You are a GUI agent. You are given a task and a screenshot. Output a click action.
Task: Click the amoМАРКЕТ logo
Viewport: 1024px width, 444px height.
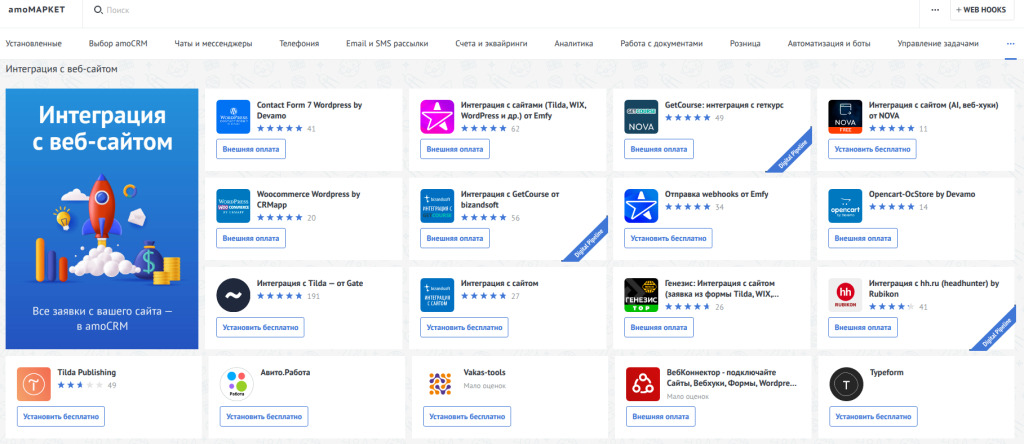coord(37,10)
